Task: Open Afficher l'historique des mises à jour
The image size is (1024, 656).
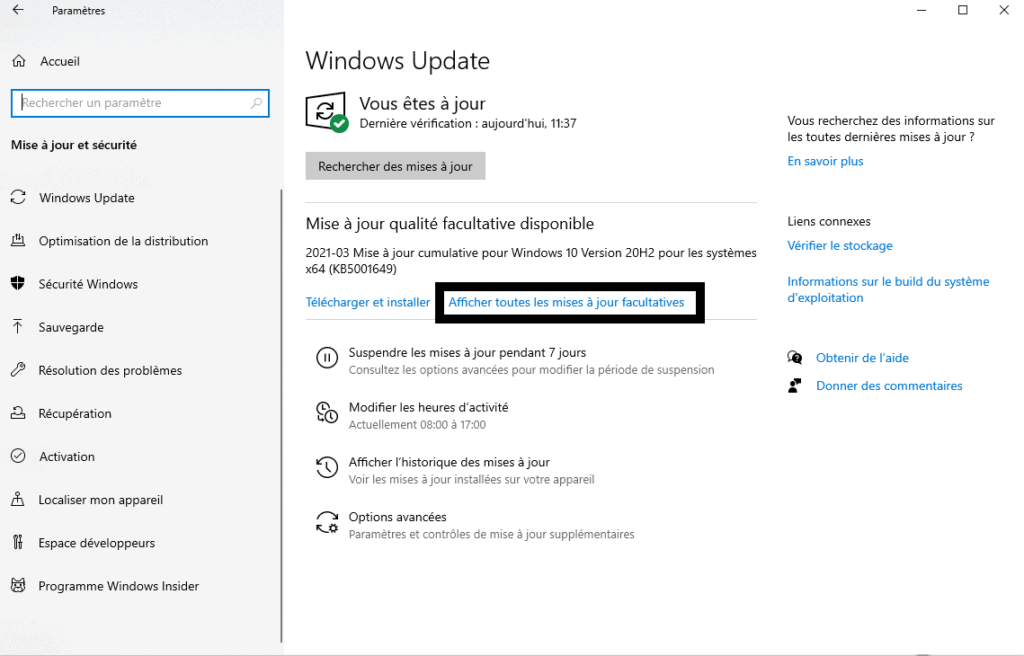Action: 449,462
